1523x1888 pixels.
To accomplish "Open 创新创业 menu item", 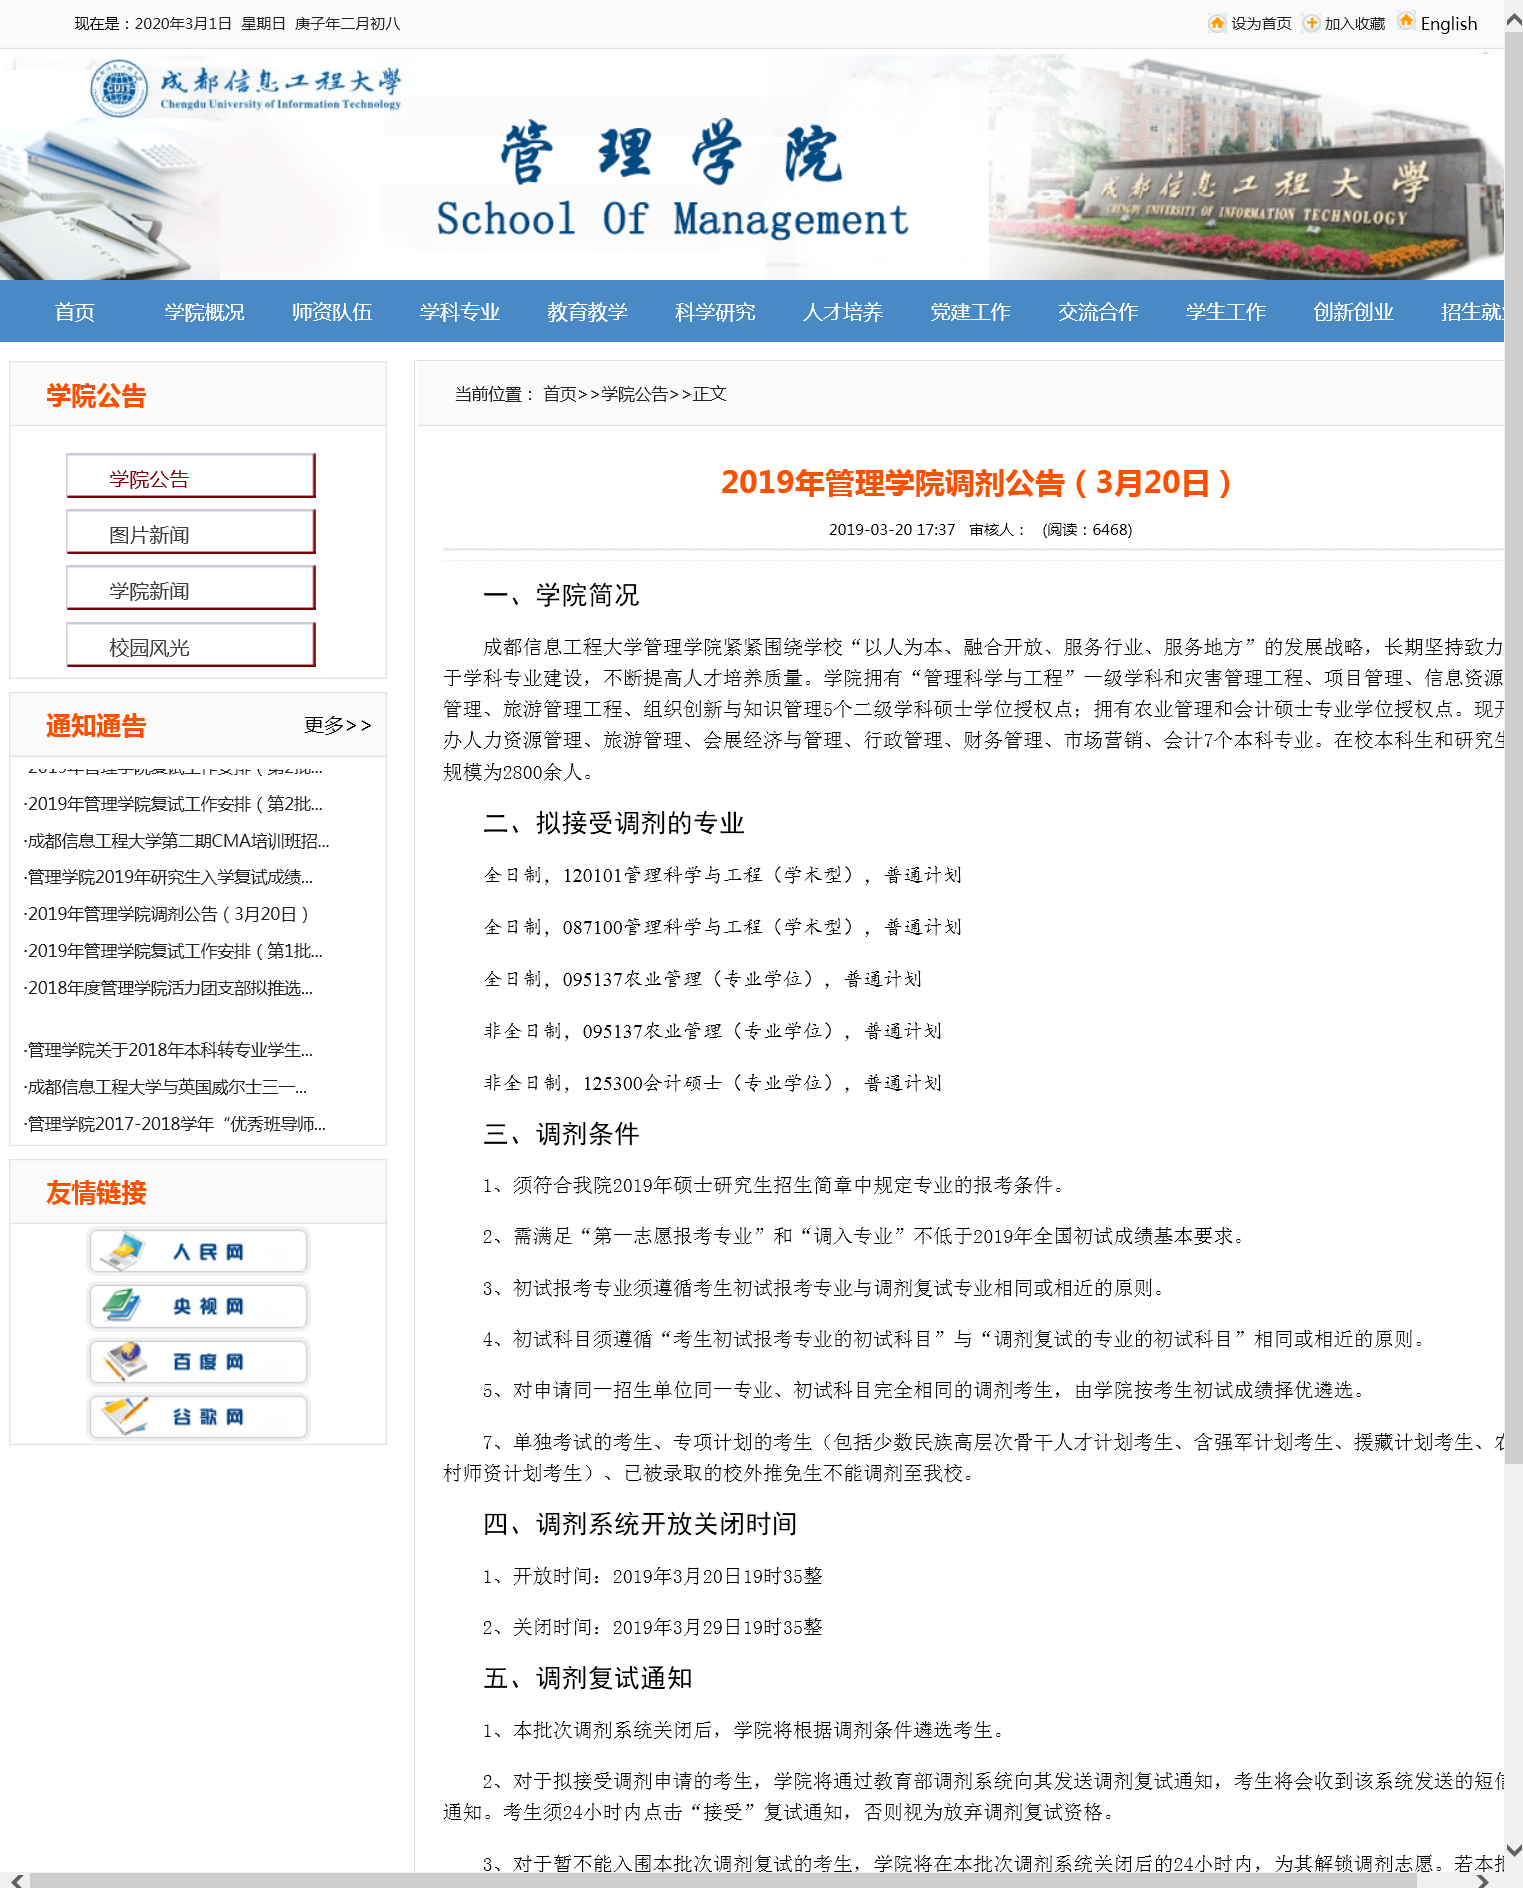I will (x=1353, y=312).
